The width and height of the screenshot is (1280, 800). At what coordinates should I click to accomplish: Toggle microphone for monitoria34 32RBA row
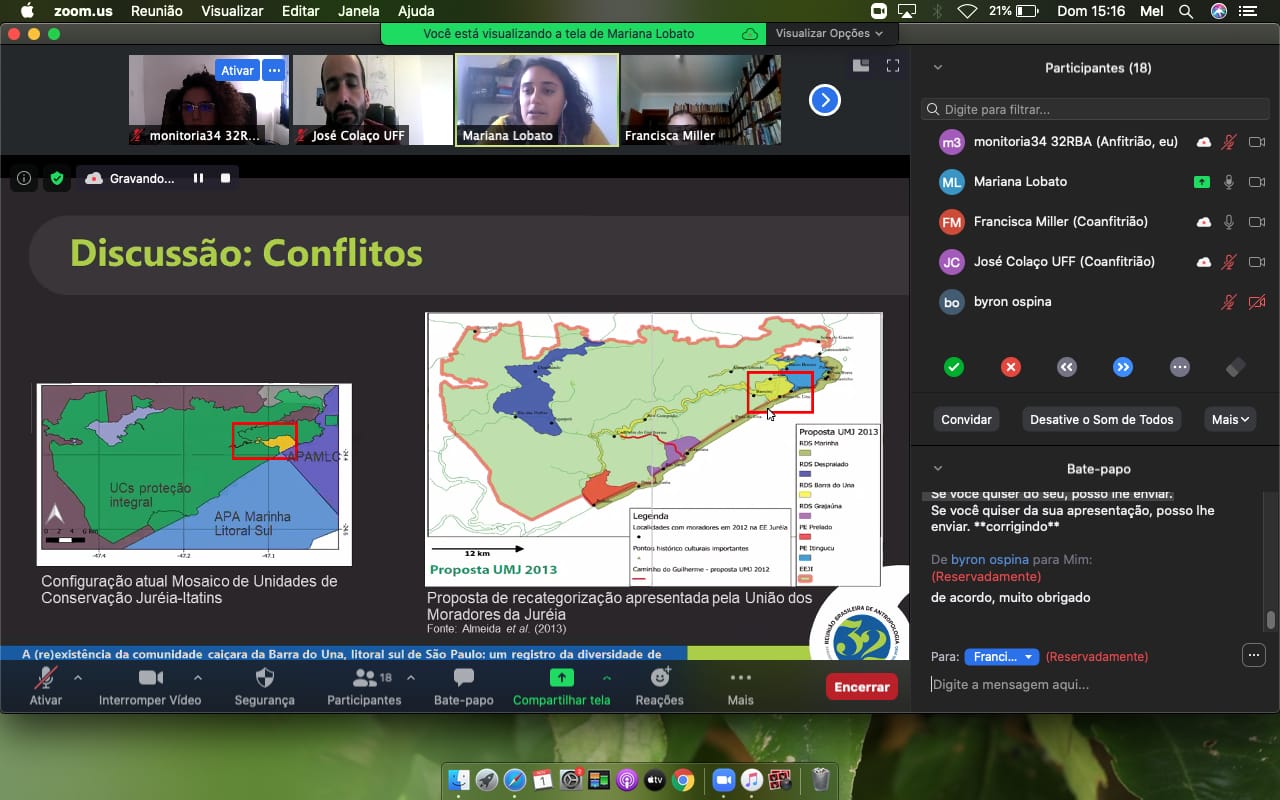[1229, 142]
